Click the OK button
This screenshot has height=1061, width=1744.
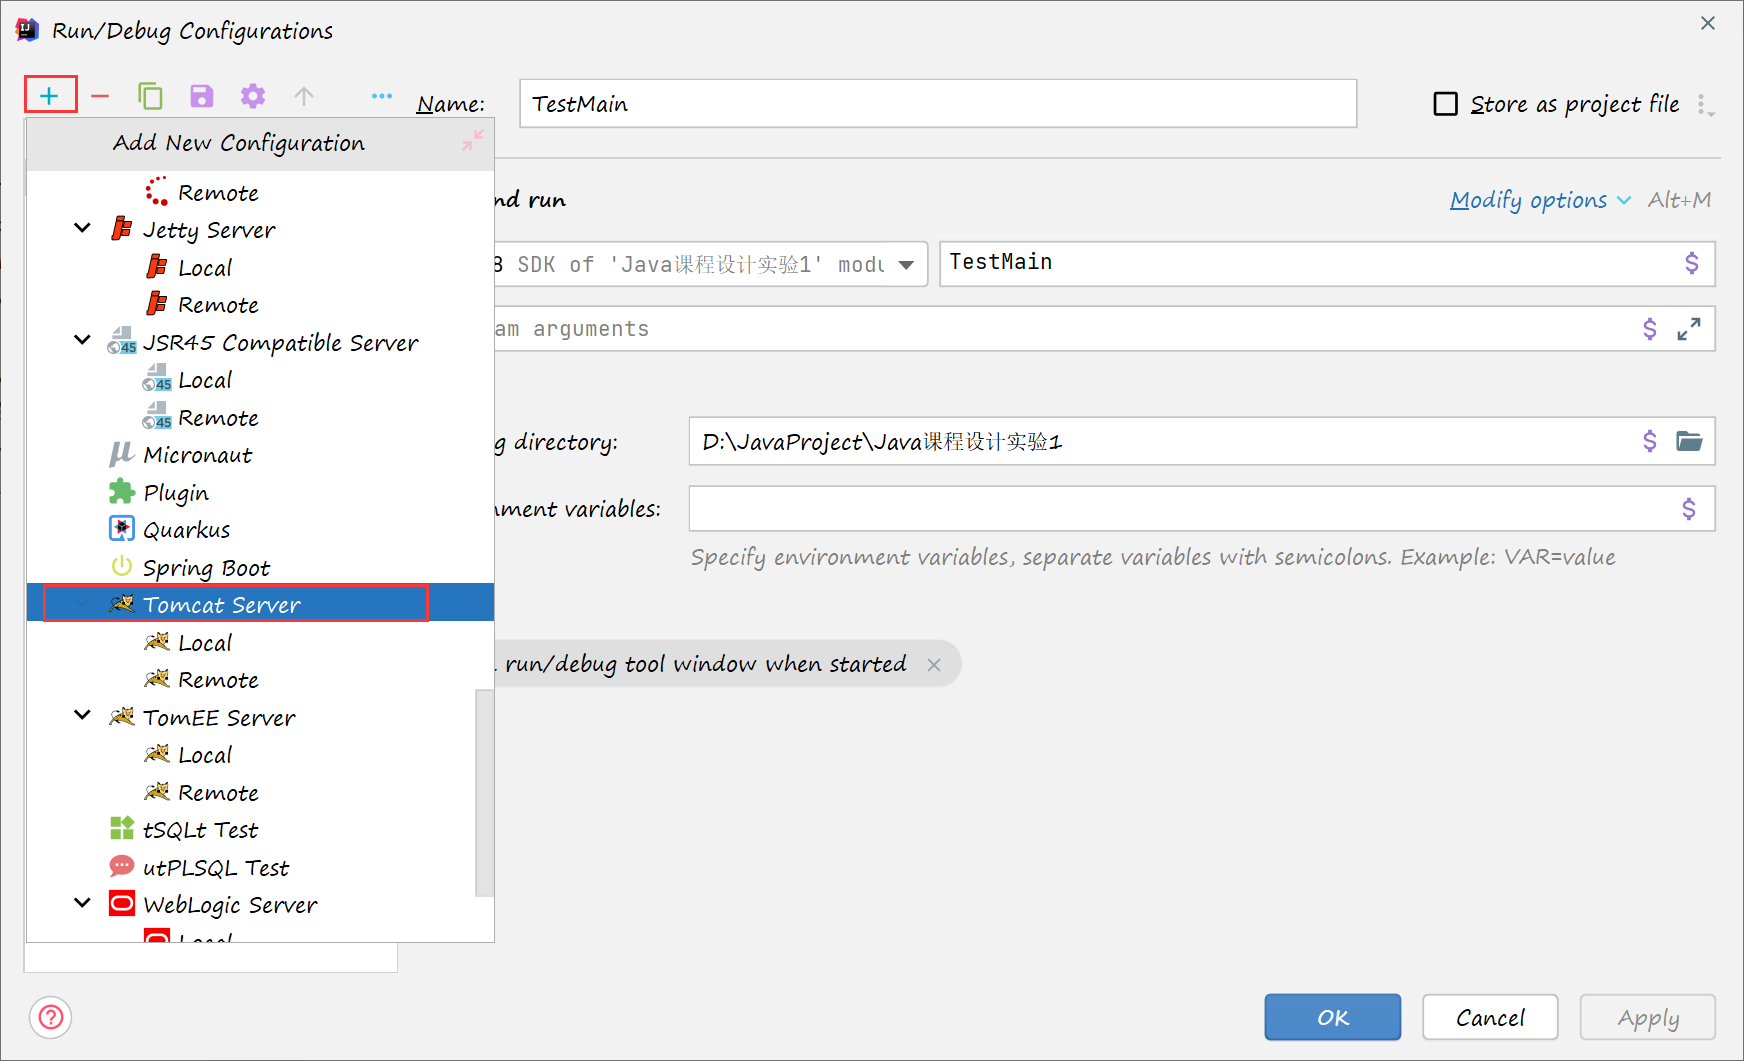click(1333, 1018)
